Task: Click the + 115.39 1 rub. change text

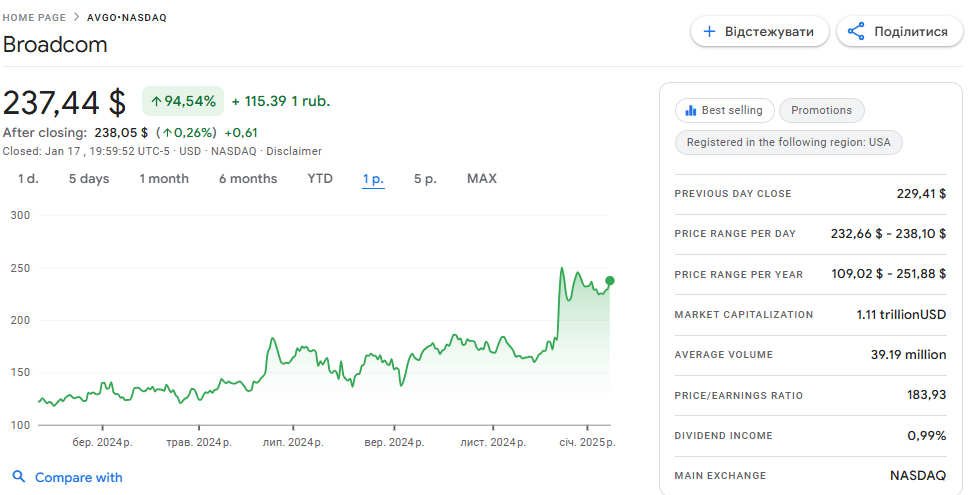Action: (x=281, y=101)
